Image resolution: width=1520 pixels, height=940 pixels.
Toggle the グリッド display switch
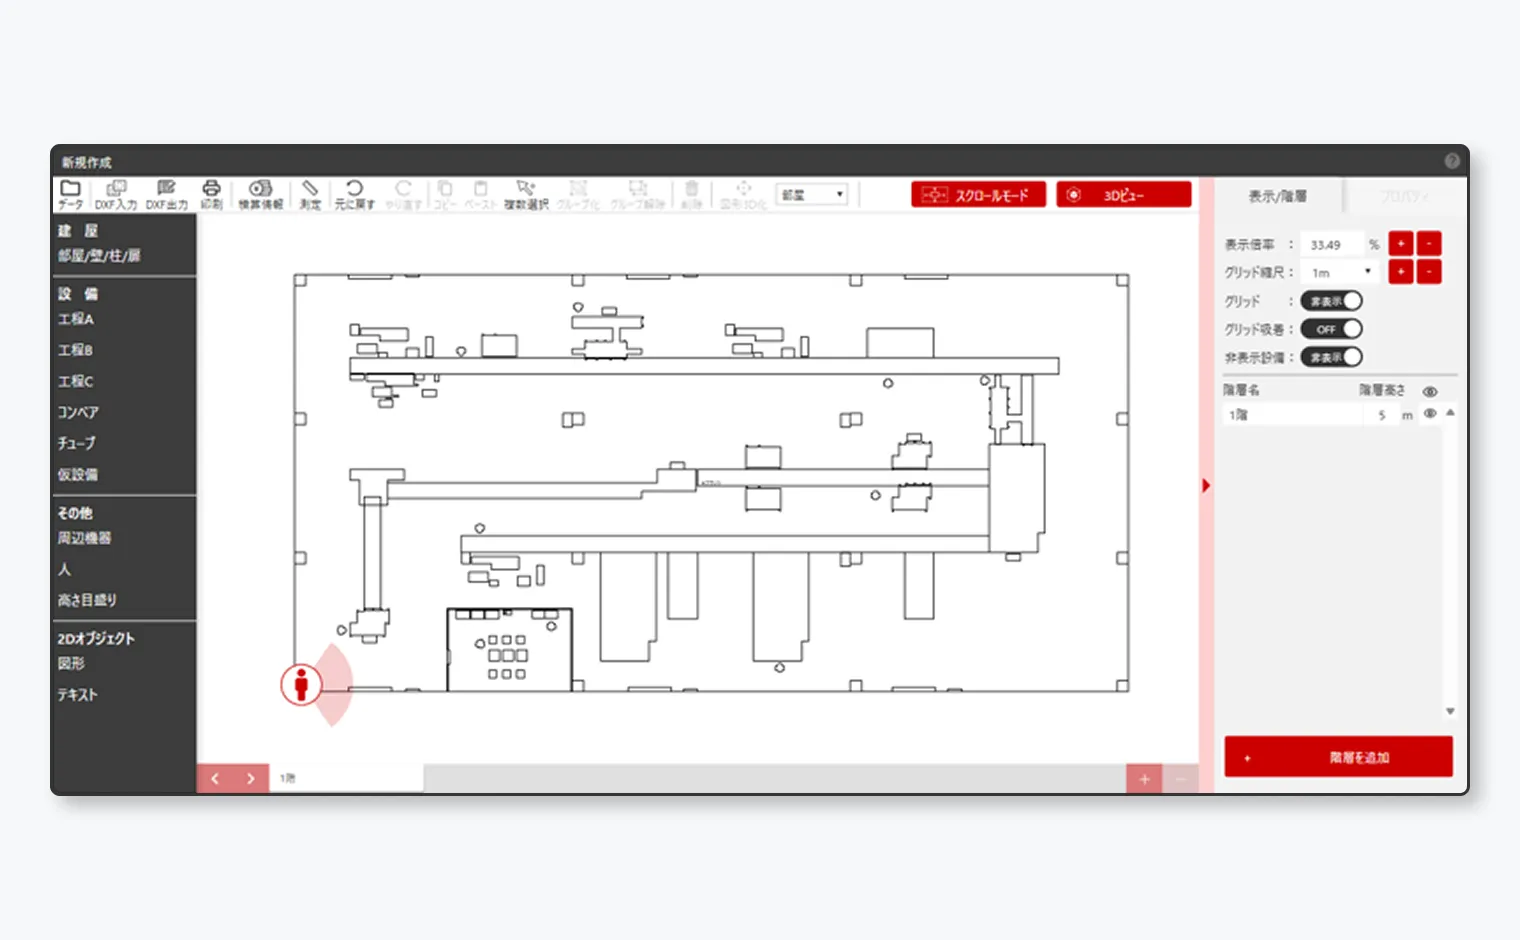tap(1331, 301)
